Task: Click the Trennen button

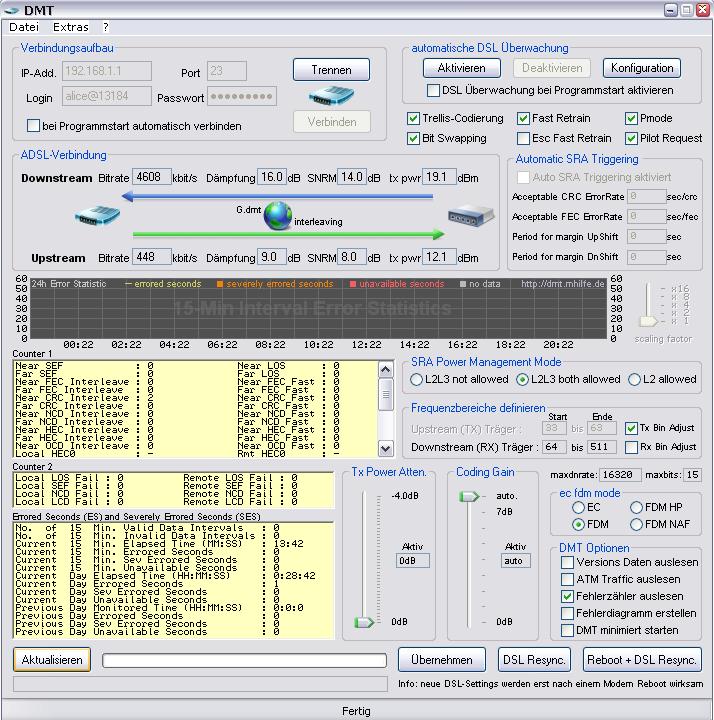Action: coord(331,70)
